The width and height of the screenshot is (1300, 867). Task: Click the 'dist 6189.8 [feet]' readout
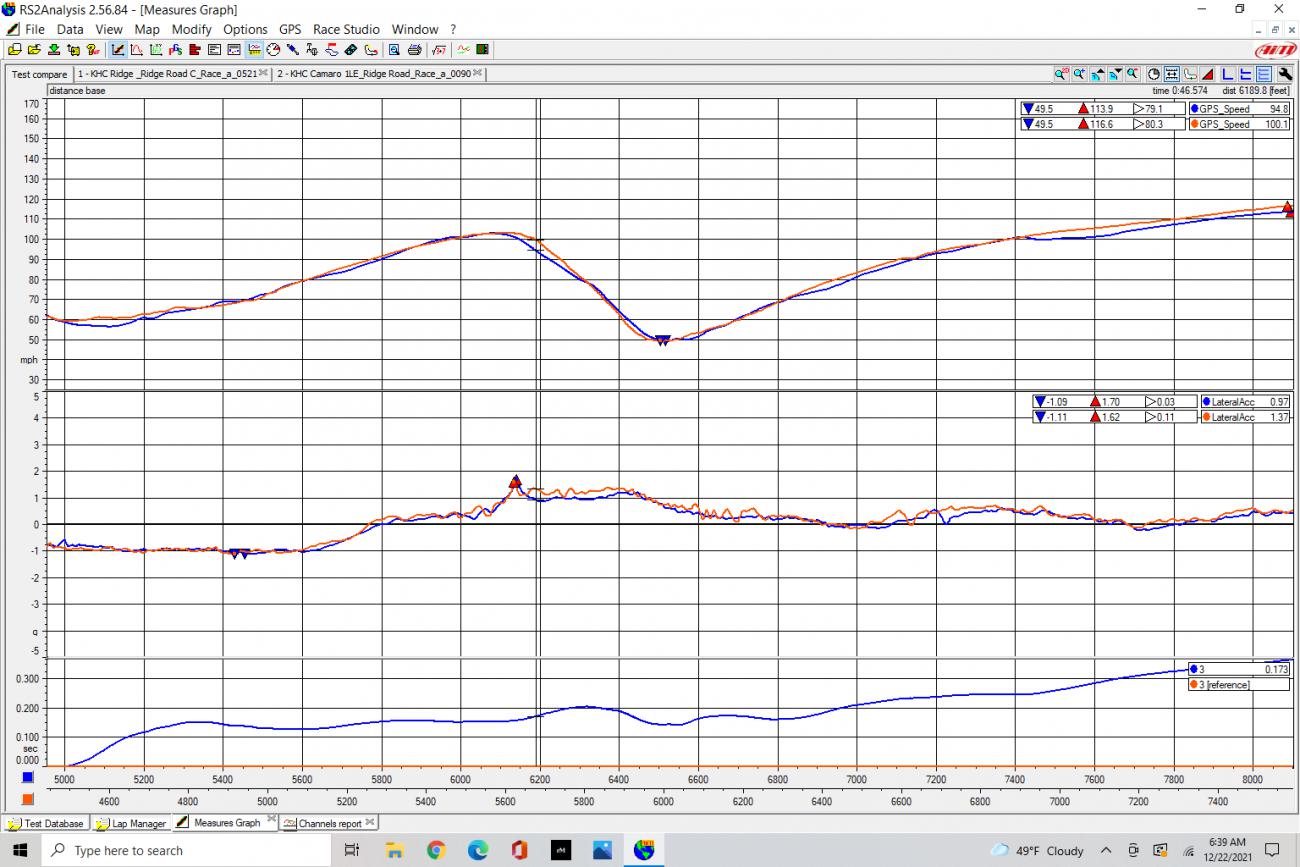tap(1256, 90)
